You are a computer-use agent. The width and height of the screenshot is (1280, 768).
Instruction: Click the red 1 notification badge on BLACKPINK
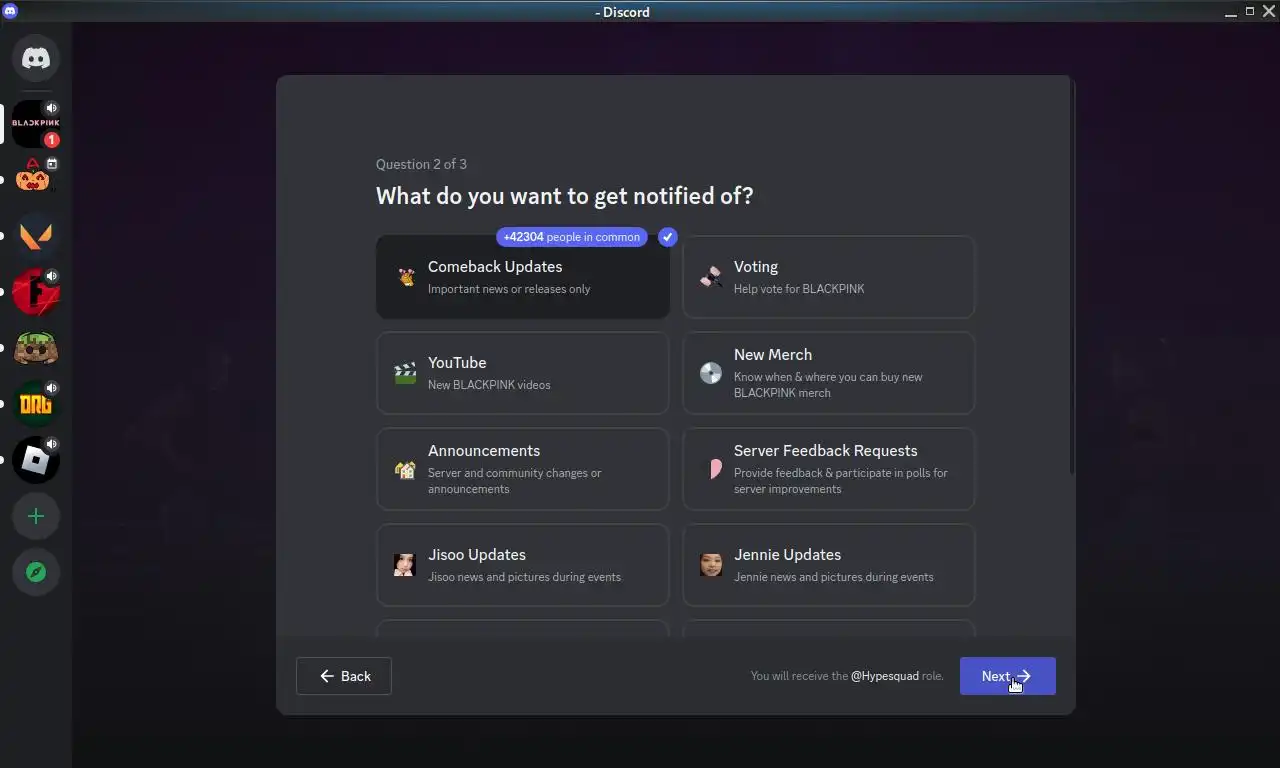click(x=52, y=140)
